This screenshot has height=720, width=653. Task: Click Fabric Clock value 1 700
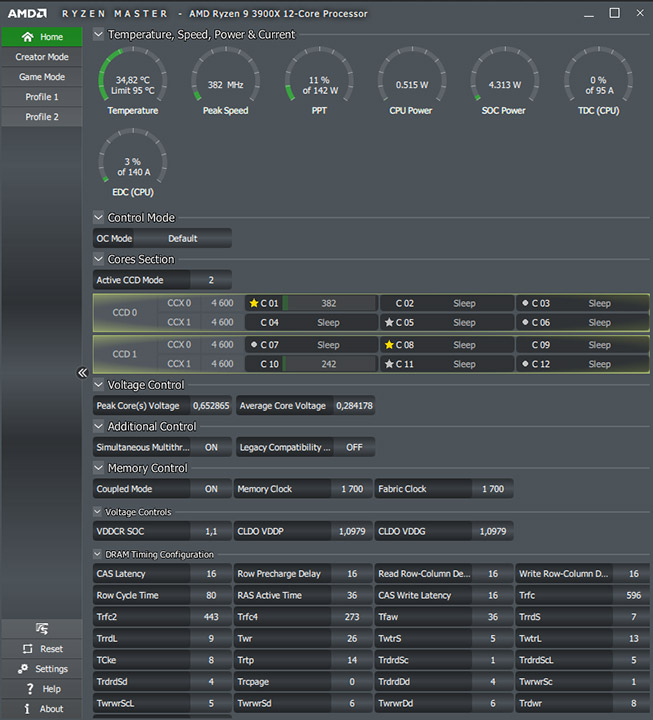click(493, 489)
